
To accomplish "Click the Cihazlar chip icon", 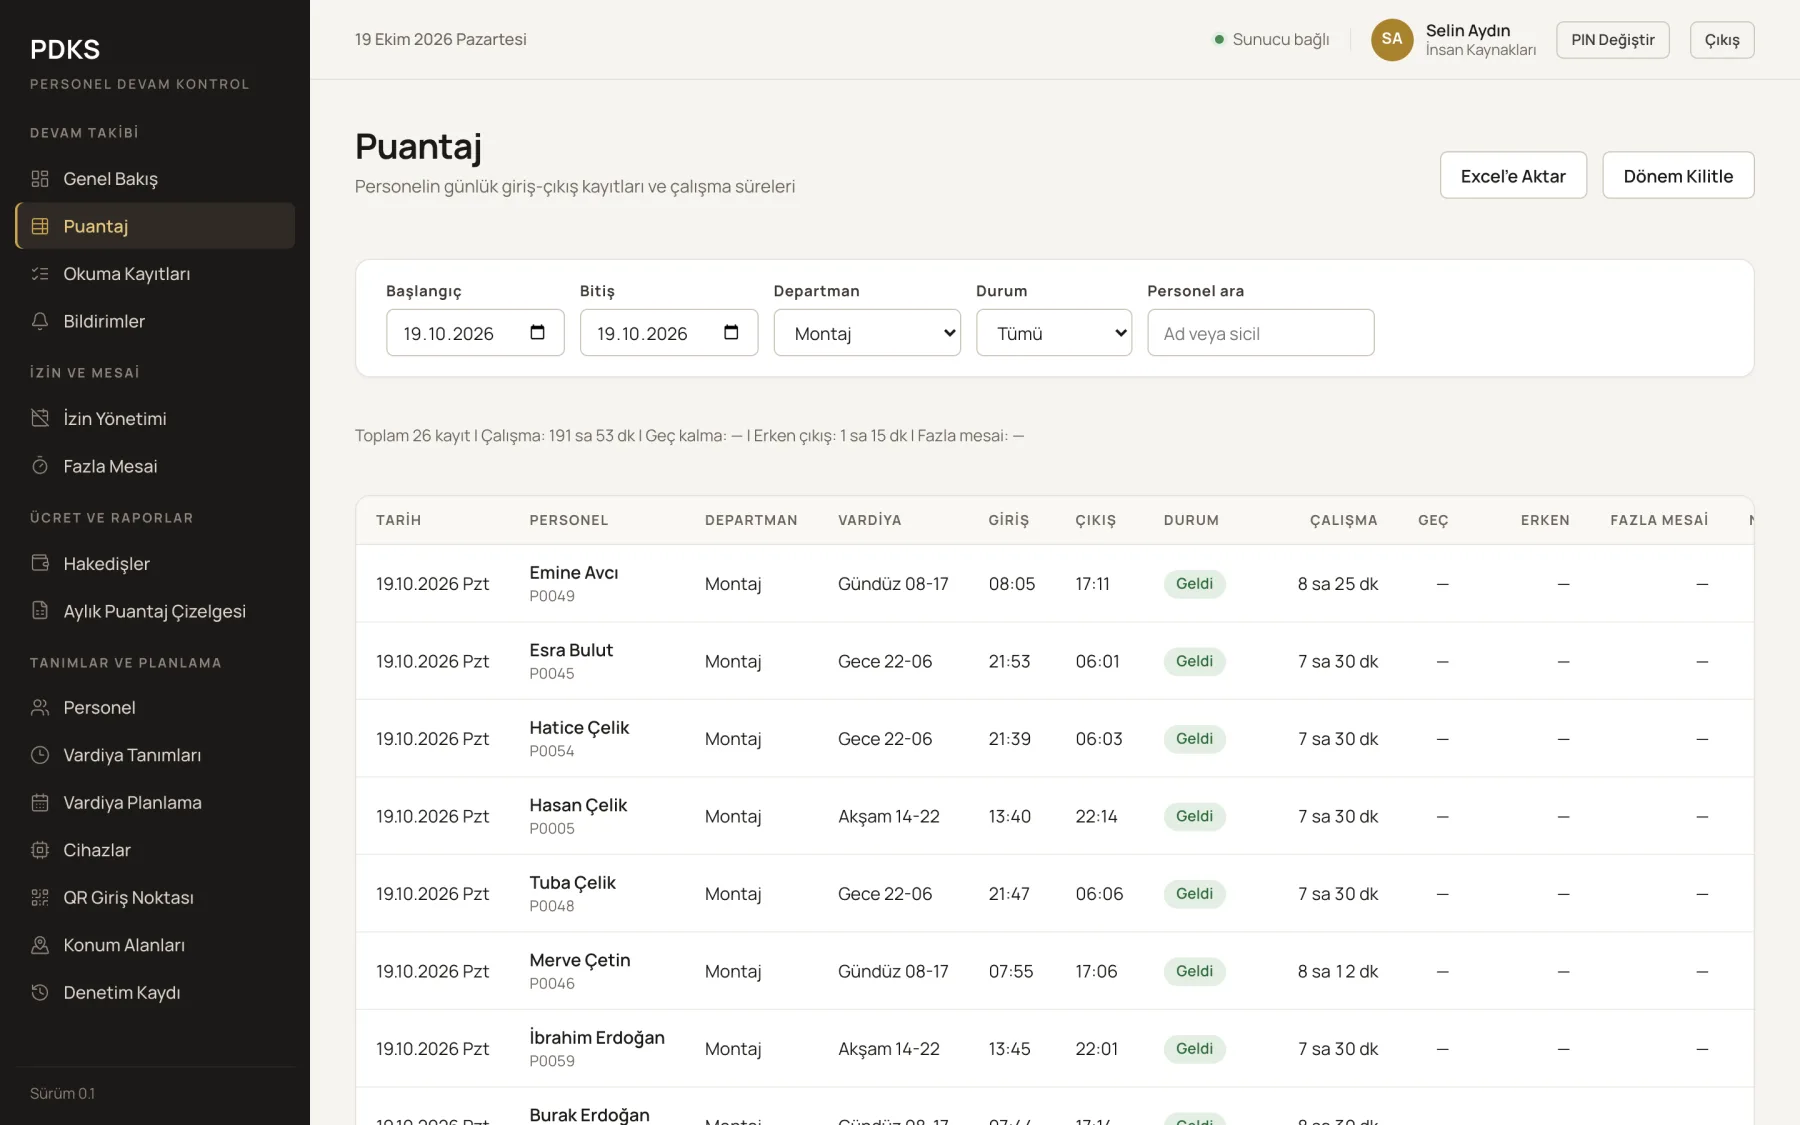I will (40, 850).
